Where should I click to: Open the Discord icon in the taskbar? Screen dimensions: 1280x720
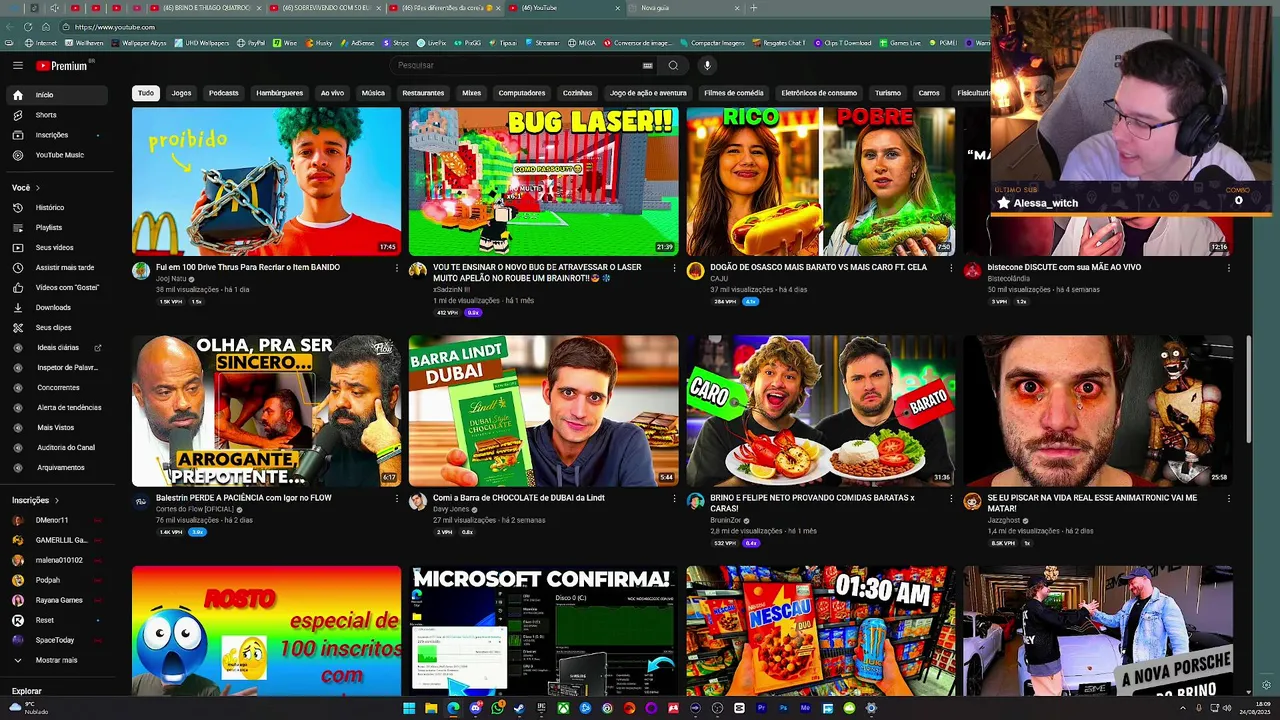coord(475,708)
